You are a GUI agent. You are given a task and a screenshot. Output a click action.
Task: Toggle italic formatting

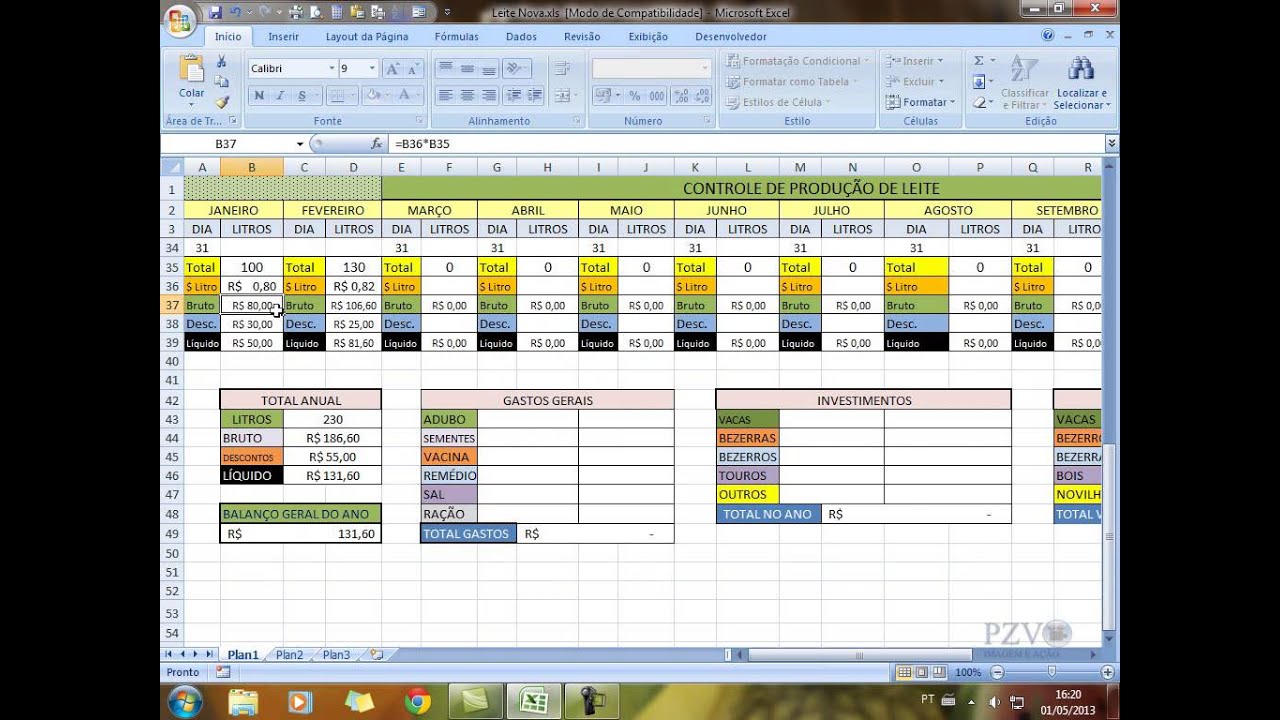[x=280, y=96]
